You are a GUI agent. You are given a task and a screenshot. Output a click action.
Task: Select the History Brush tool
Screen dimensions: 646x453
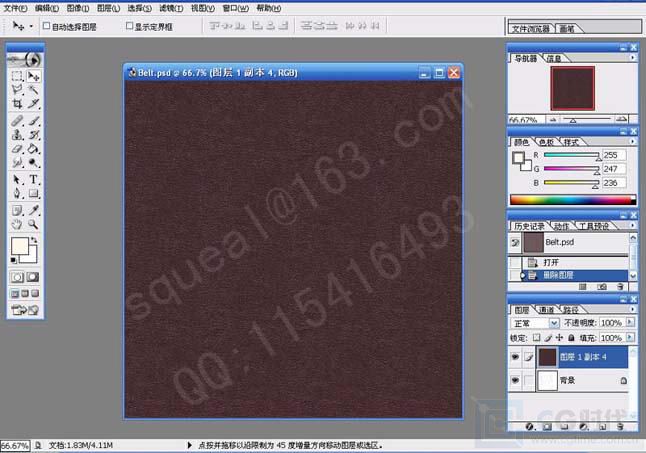(x=33, y=135)
